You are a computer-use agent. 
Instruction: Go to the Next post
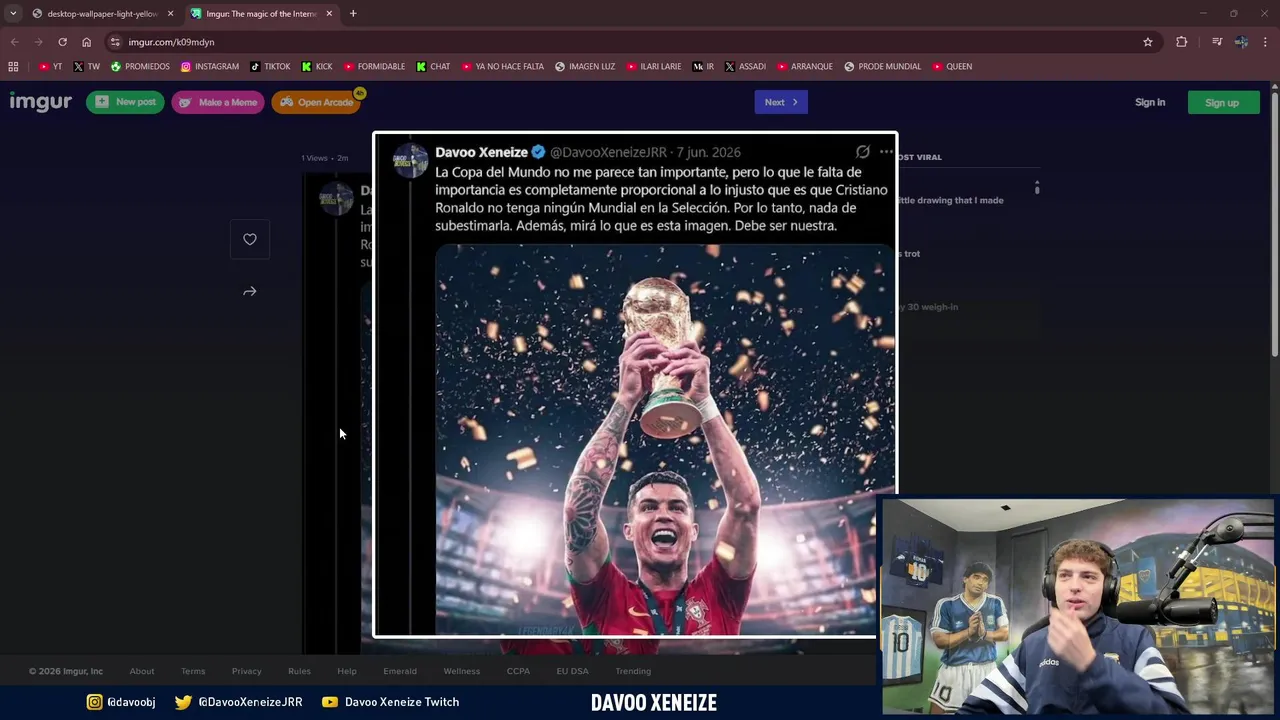[x=781, y=102]
